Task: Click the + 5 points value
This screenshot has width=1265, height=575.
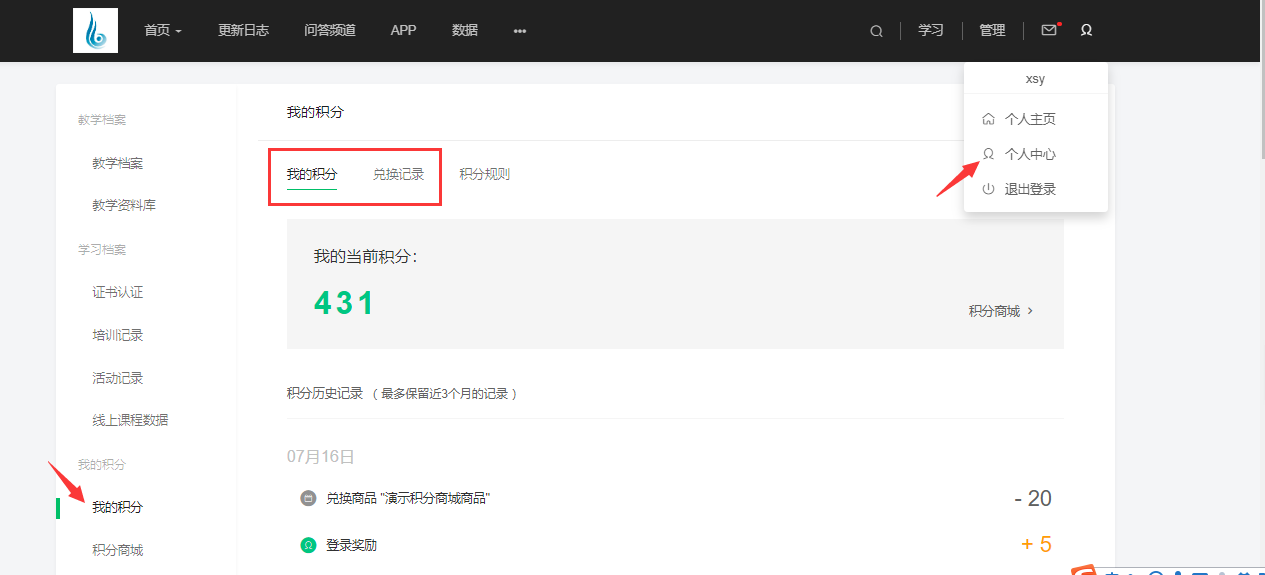Action: 1036,545
